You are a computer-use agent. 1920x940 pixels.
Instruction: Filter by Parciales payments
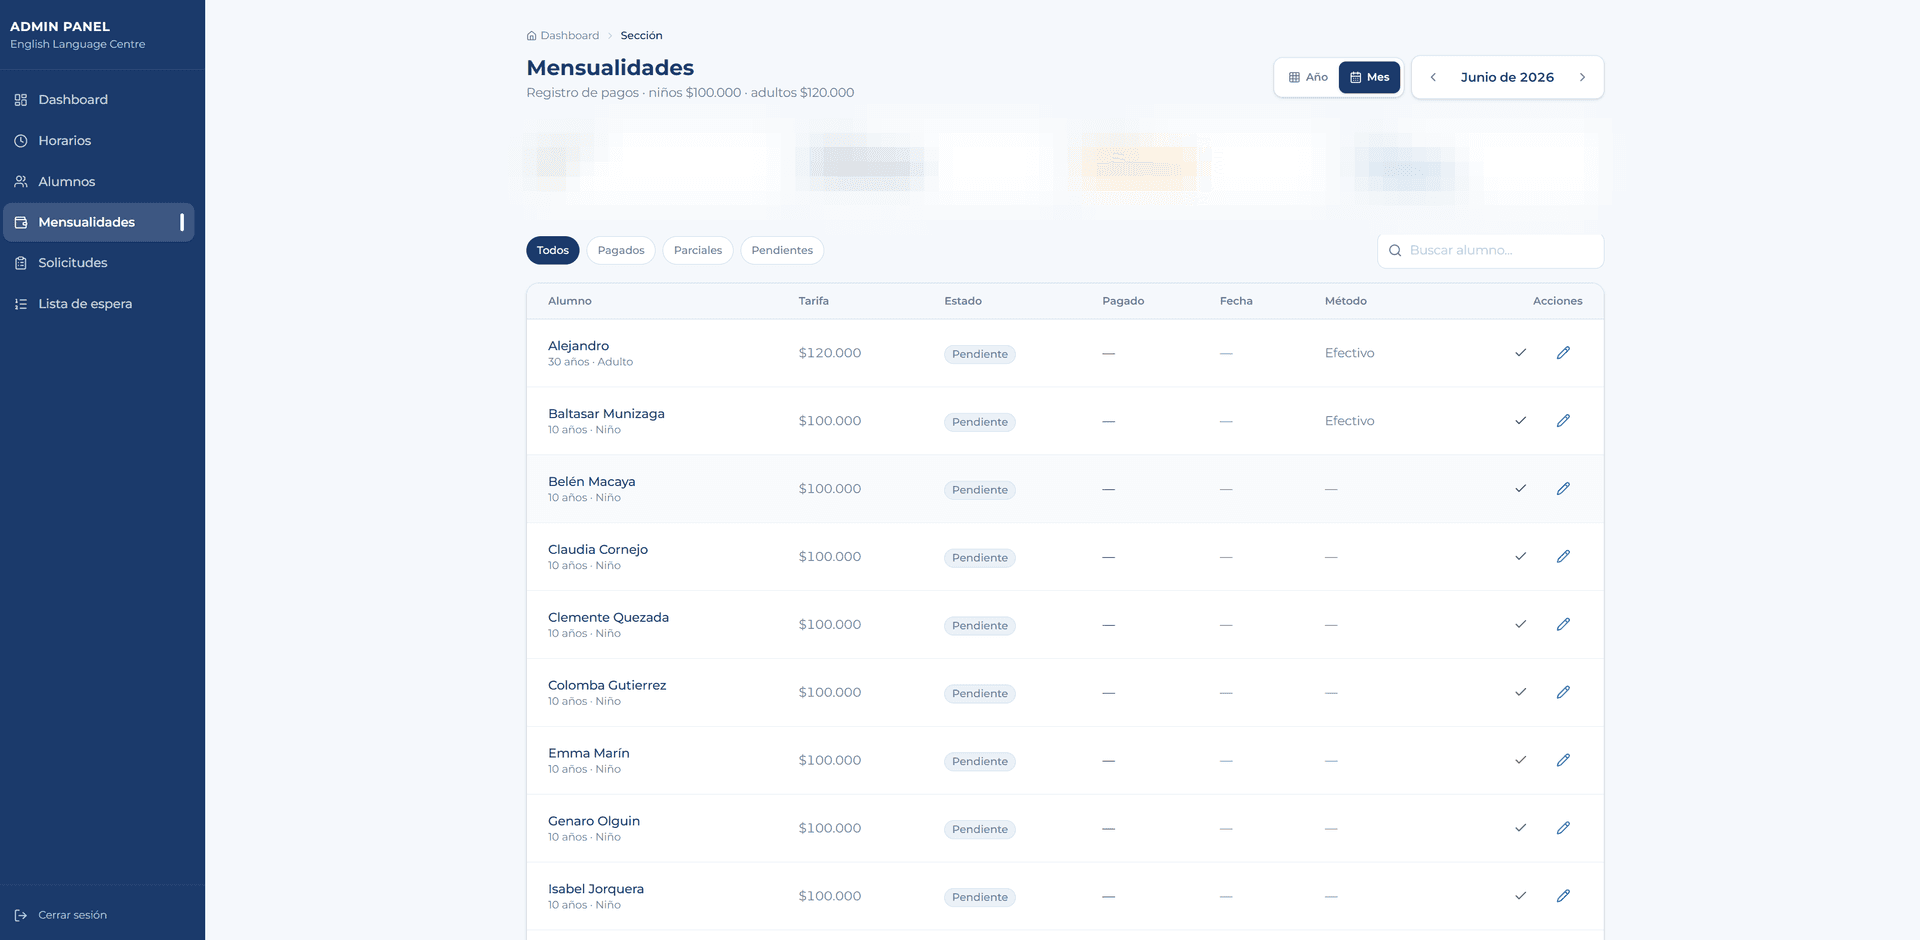click(x=698, y=250)
